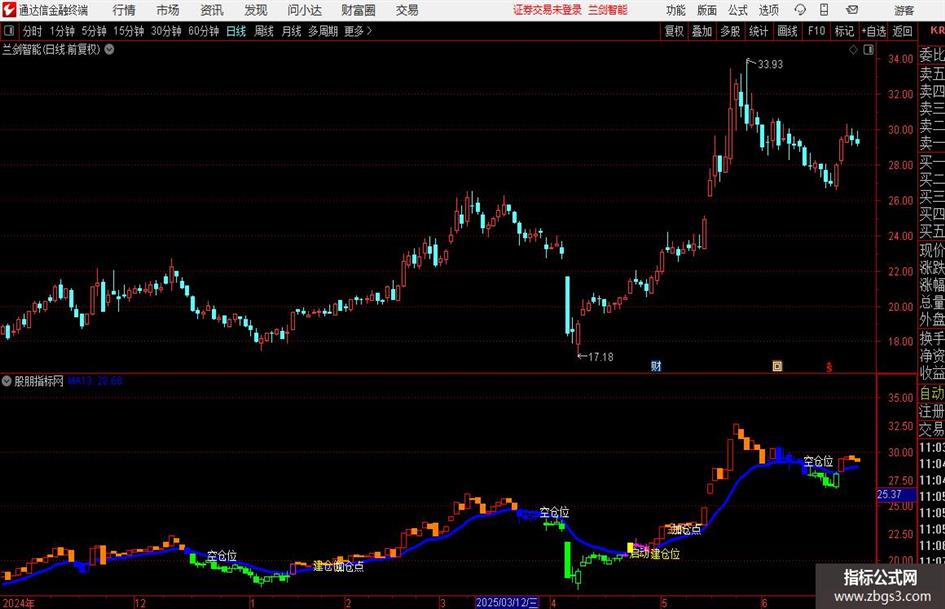Open the 交易 menu
Image resolution: width=945 pixels, height=609 pixels.
(x=407, y=10)
